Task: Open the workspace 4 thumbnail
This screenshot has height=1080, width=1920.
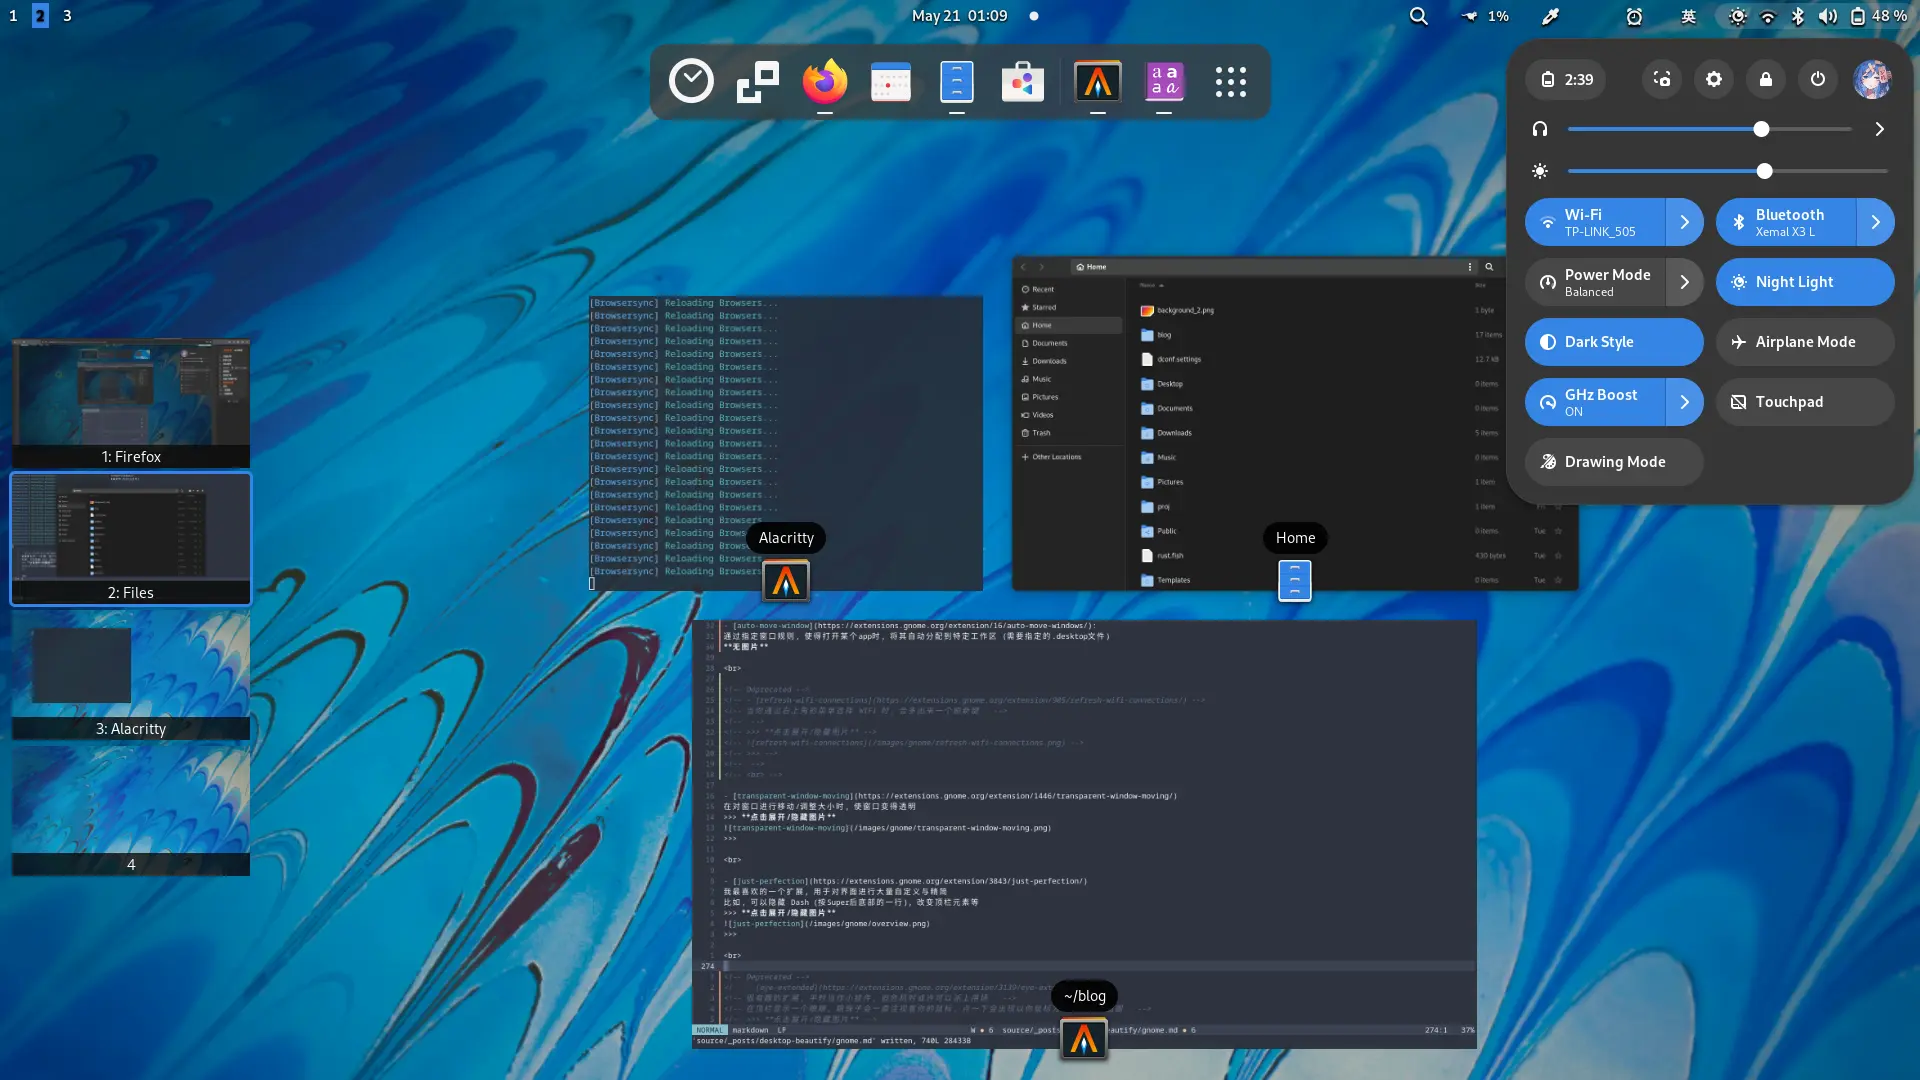Action: [131, 811]
